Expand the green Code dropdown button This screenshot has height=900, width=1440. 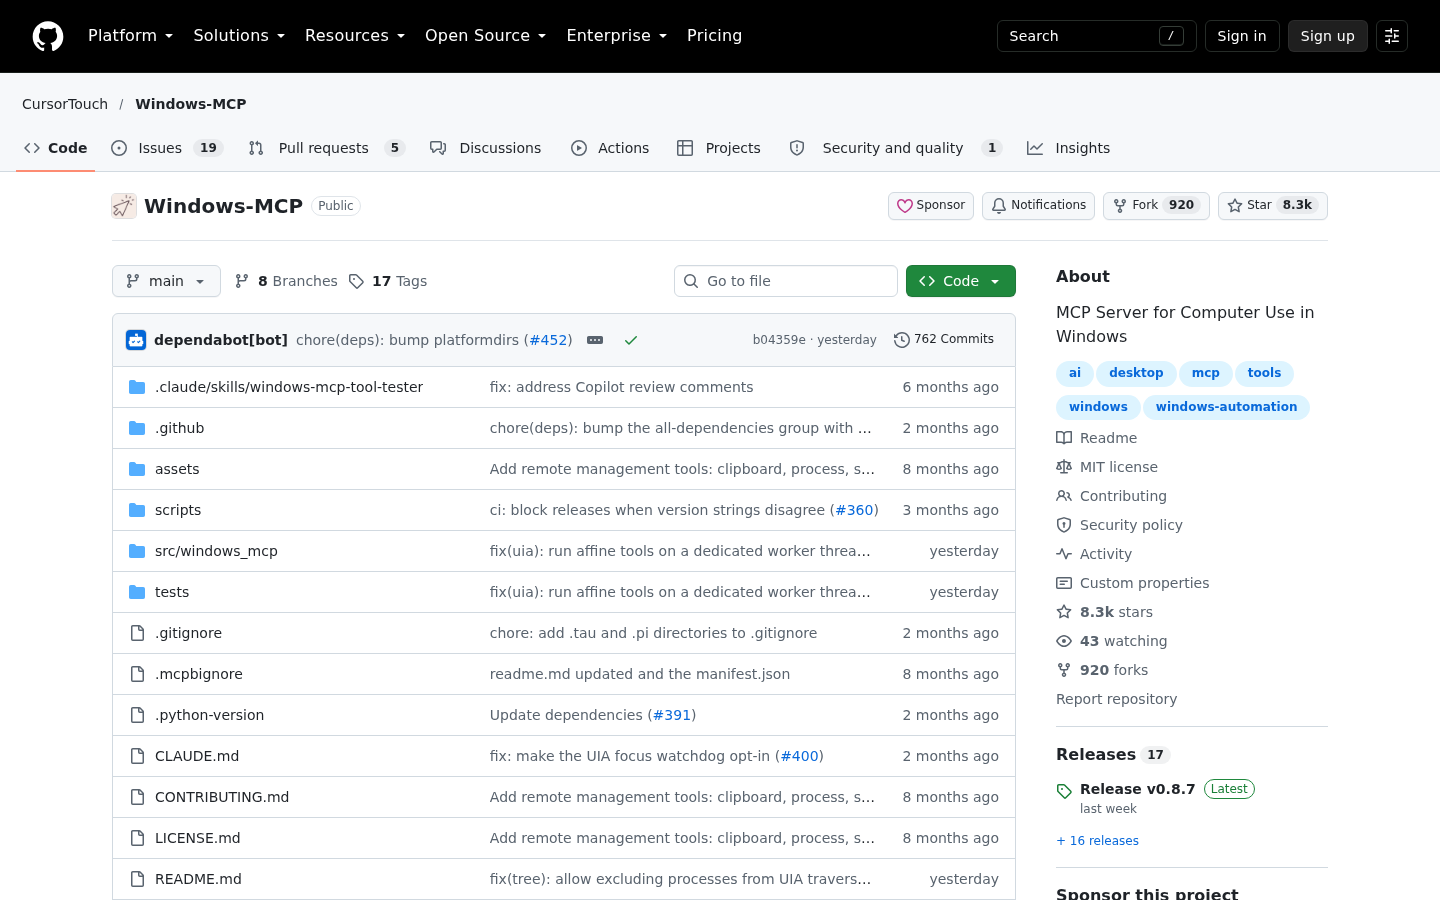coord(960,281)
